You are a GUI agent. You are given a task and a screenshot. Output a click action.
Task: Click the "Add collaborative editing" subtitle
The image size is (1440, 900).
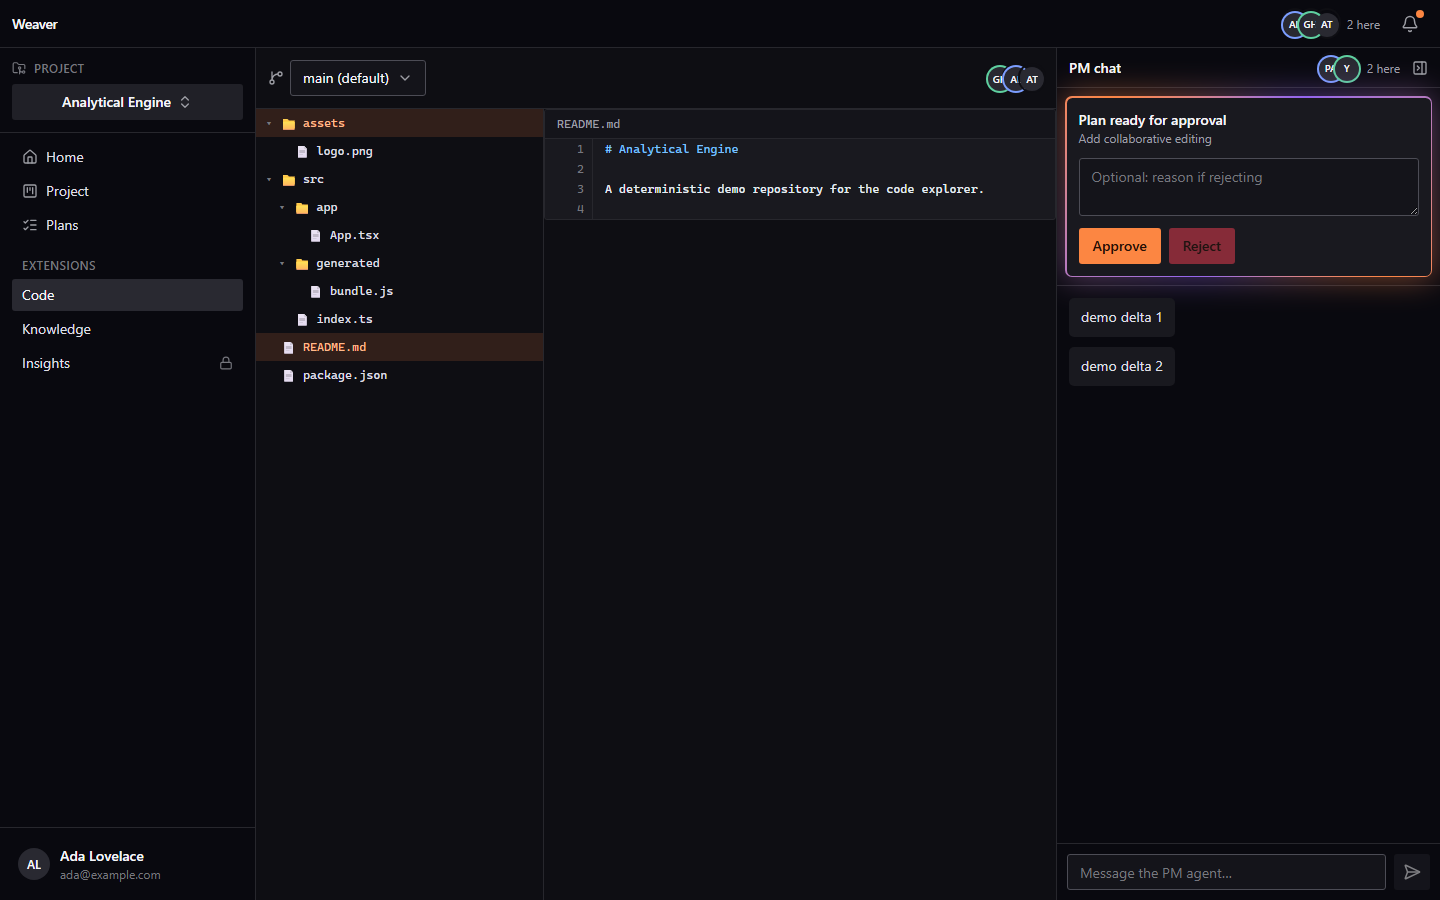pos(1145,139)
